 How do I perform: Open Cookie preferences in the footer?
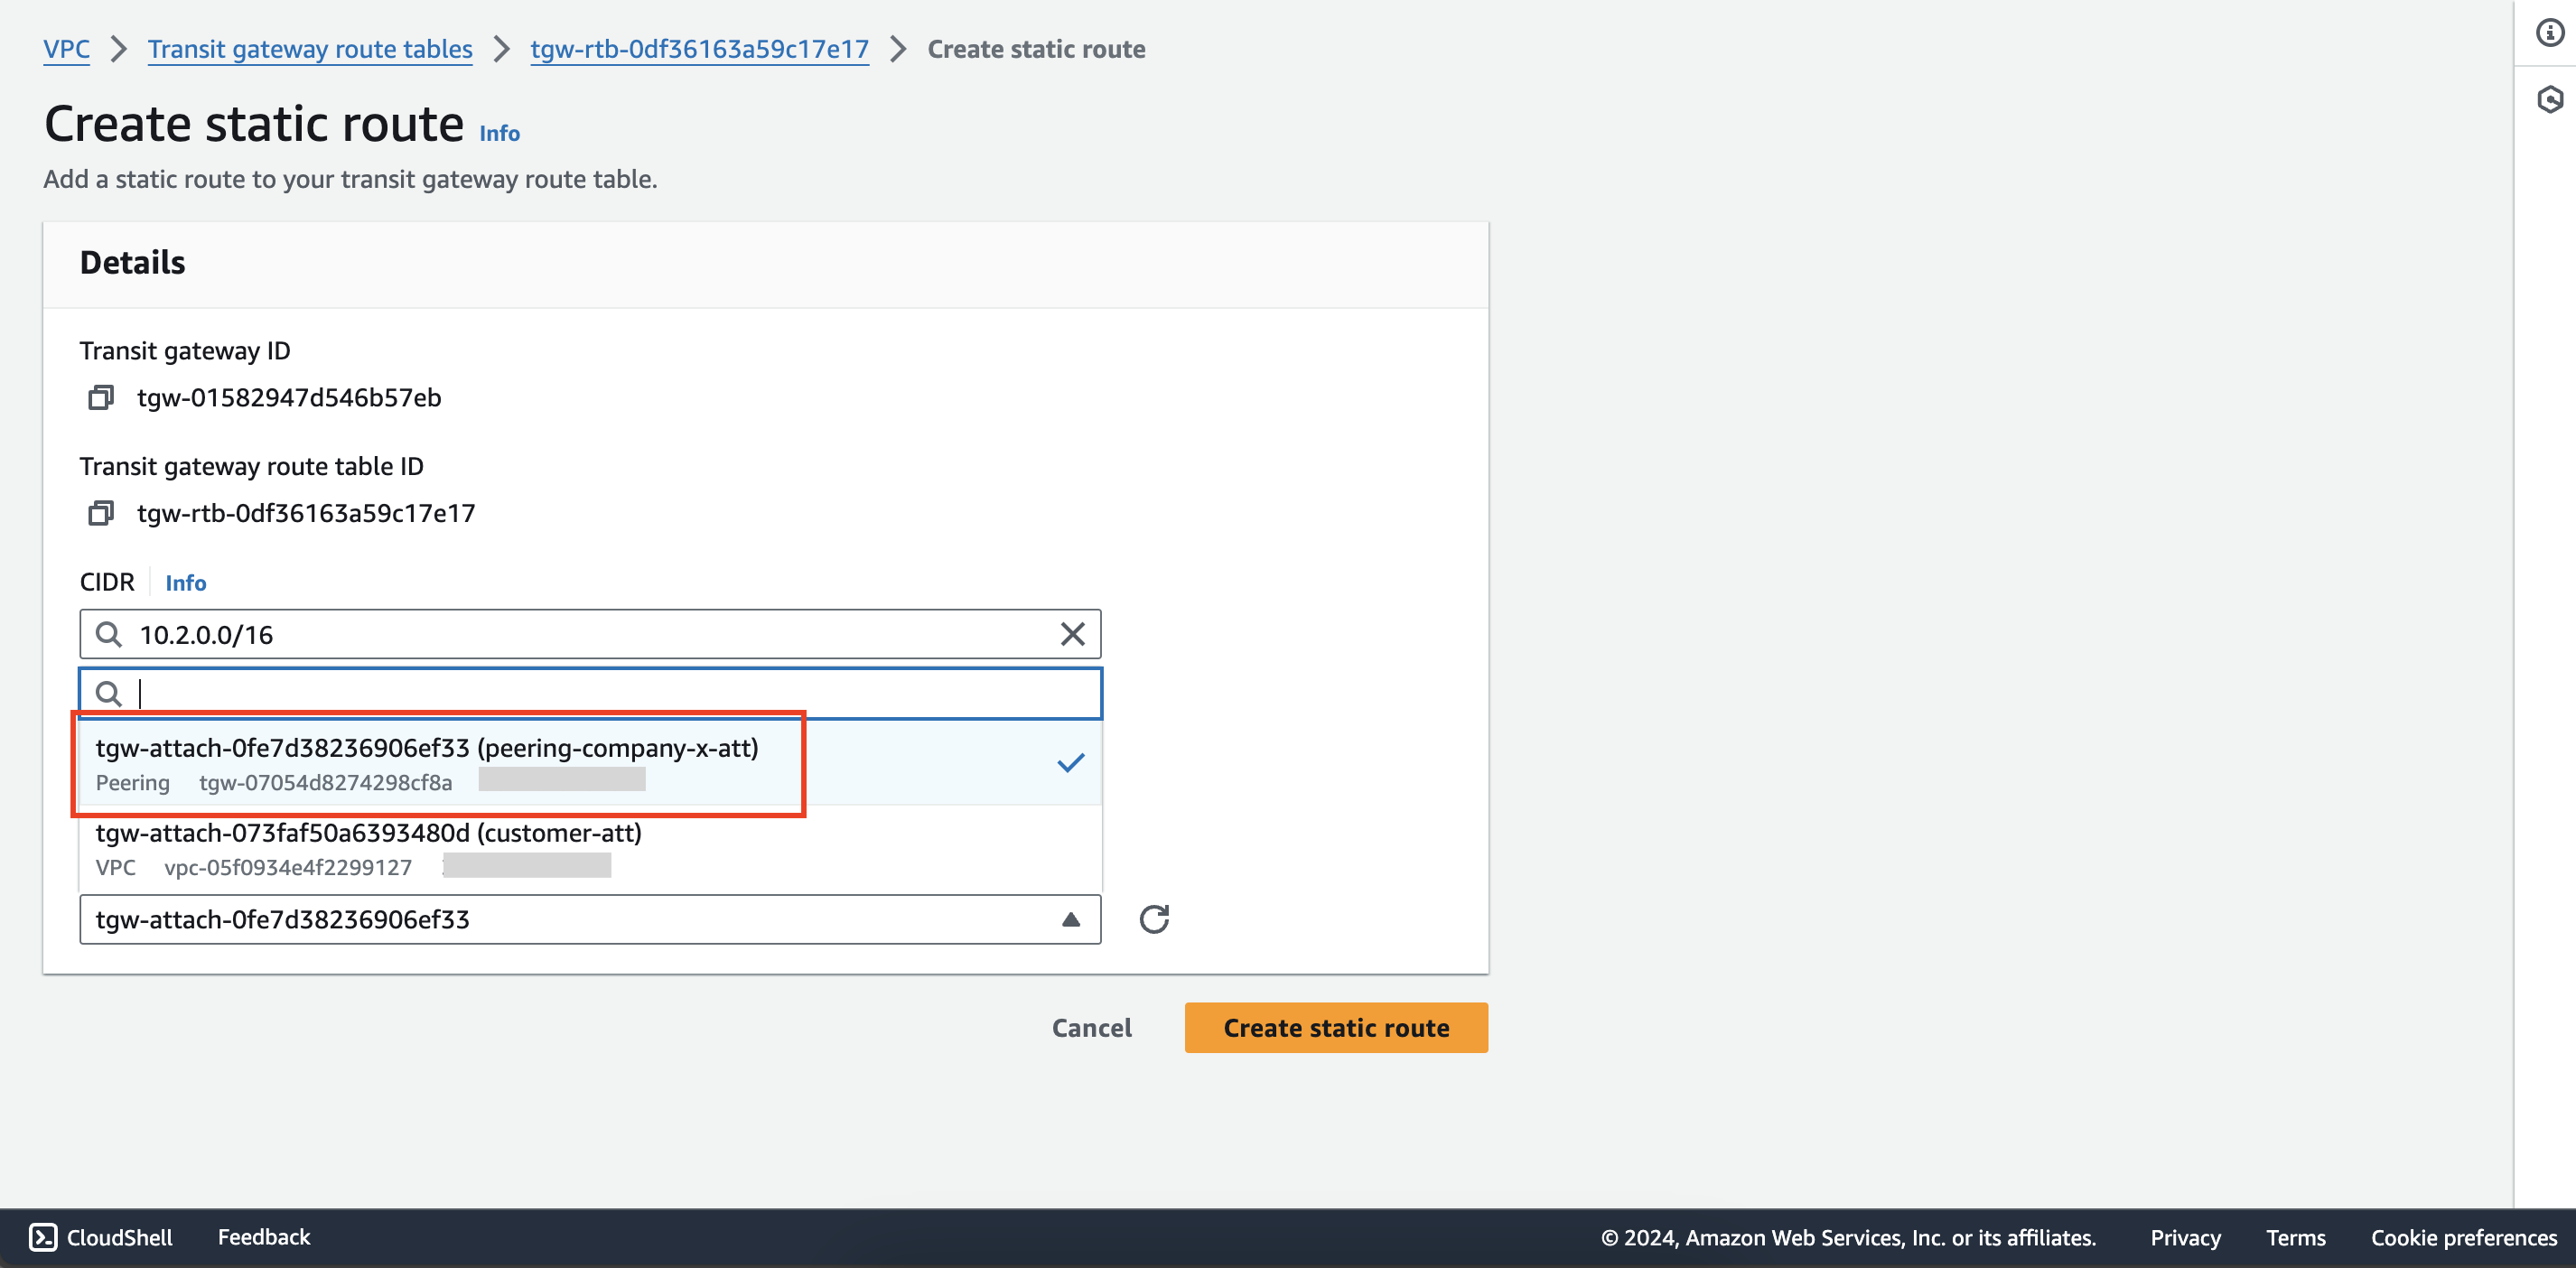[x=2463, y=1237]
